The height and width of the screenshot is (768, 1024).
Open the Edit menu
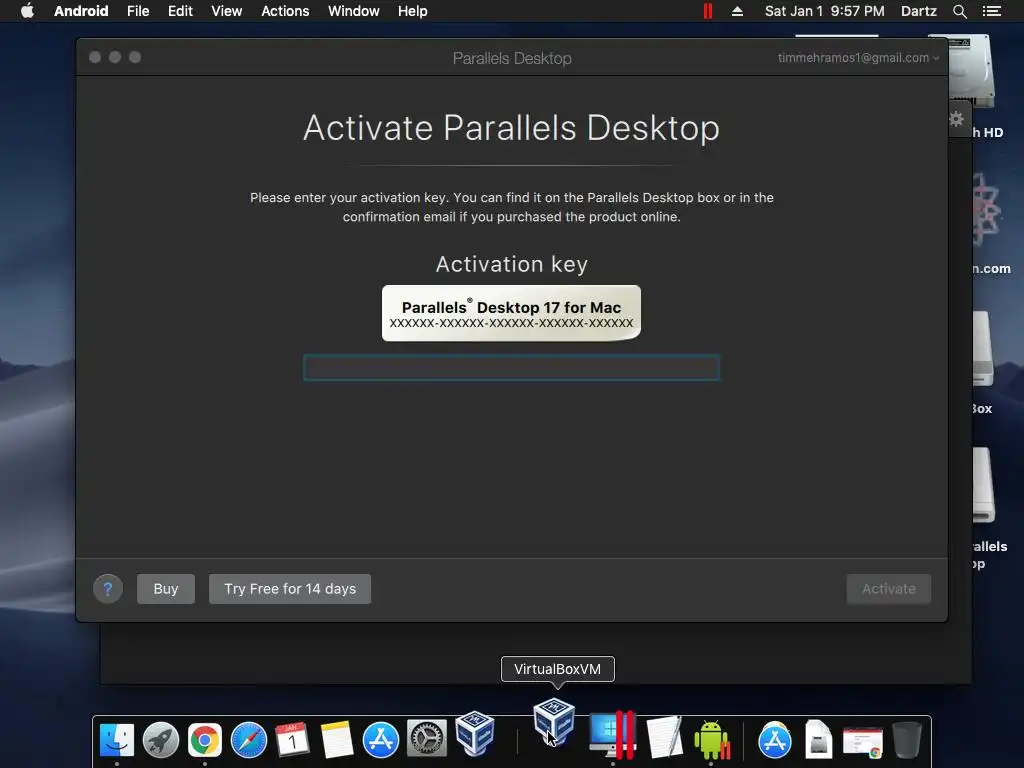coord(180,11)
